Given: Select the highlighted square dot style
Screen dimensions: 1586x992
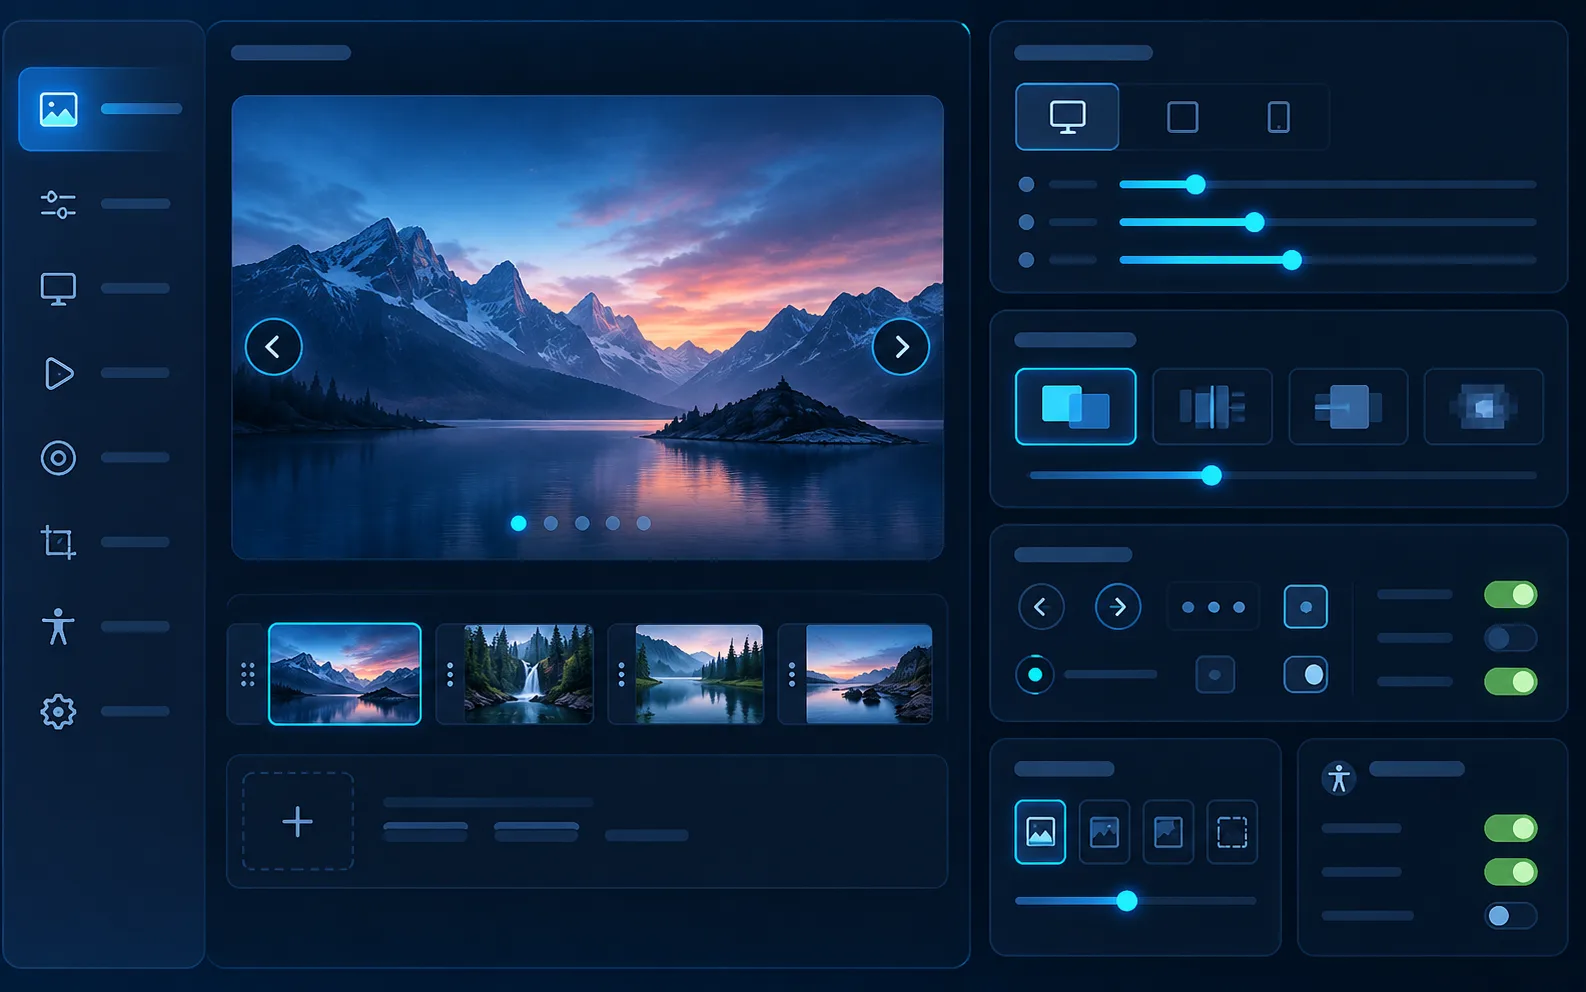Looking at the screenshot, I should pyautogui.click(x=1305, y=607).
